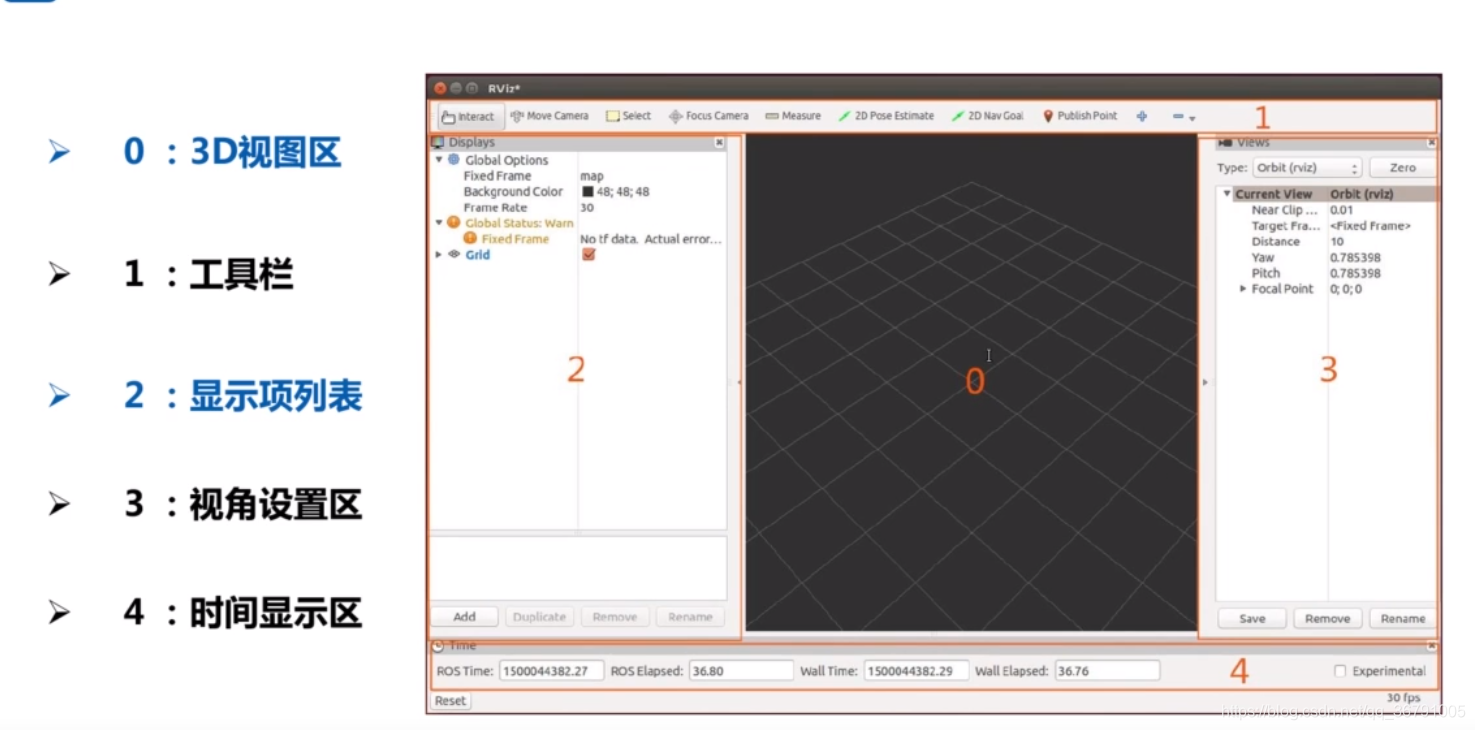
Task: Click the Rename button in Views panel
Action: pyautogui.click(x=1402, y=619)
